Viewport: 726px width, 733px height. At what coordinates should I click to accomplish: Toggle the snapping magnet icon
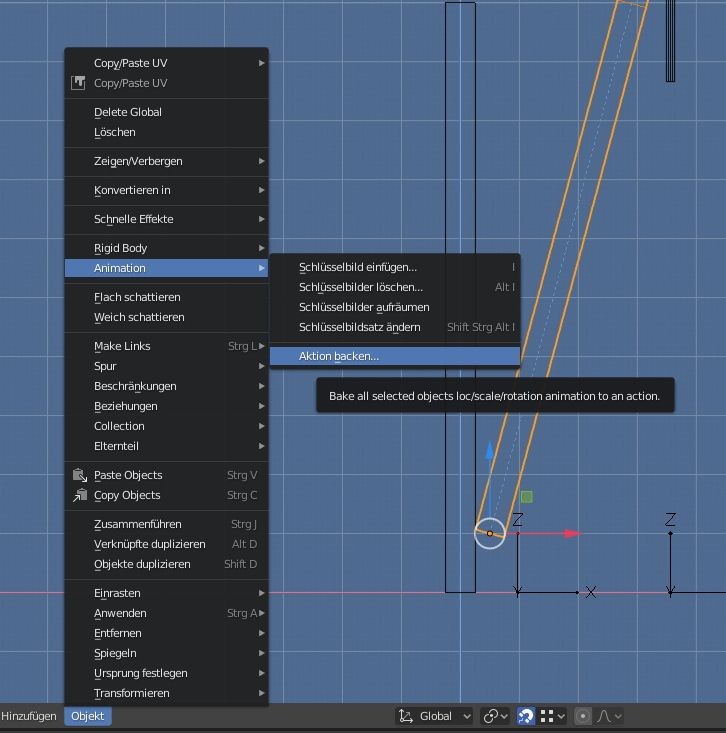[x=526, y=716]
